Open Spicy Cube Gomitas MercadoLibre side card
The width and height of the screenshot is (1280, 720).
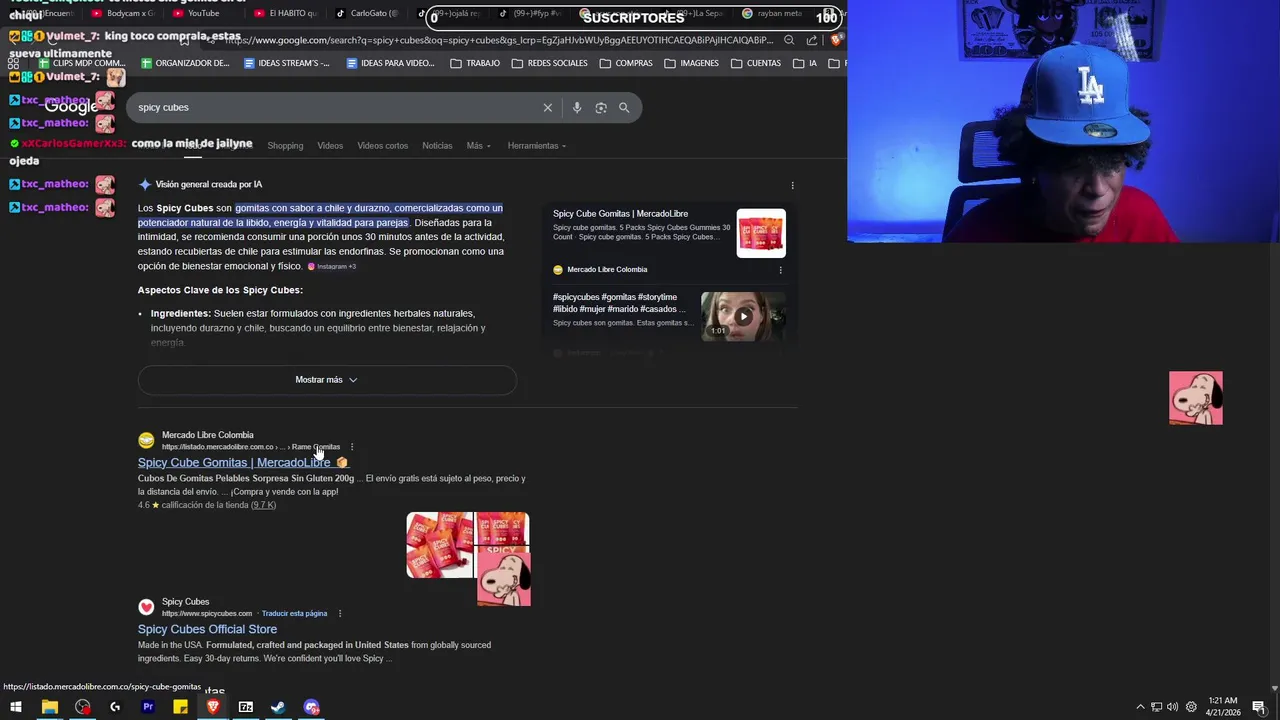pos(620,214)
